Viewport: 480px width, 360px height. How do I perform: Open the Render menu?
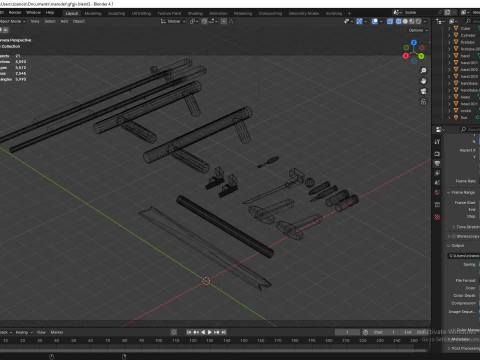coord(15,12)
